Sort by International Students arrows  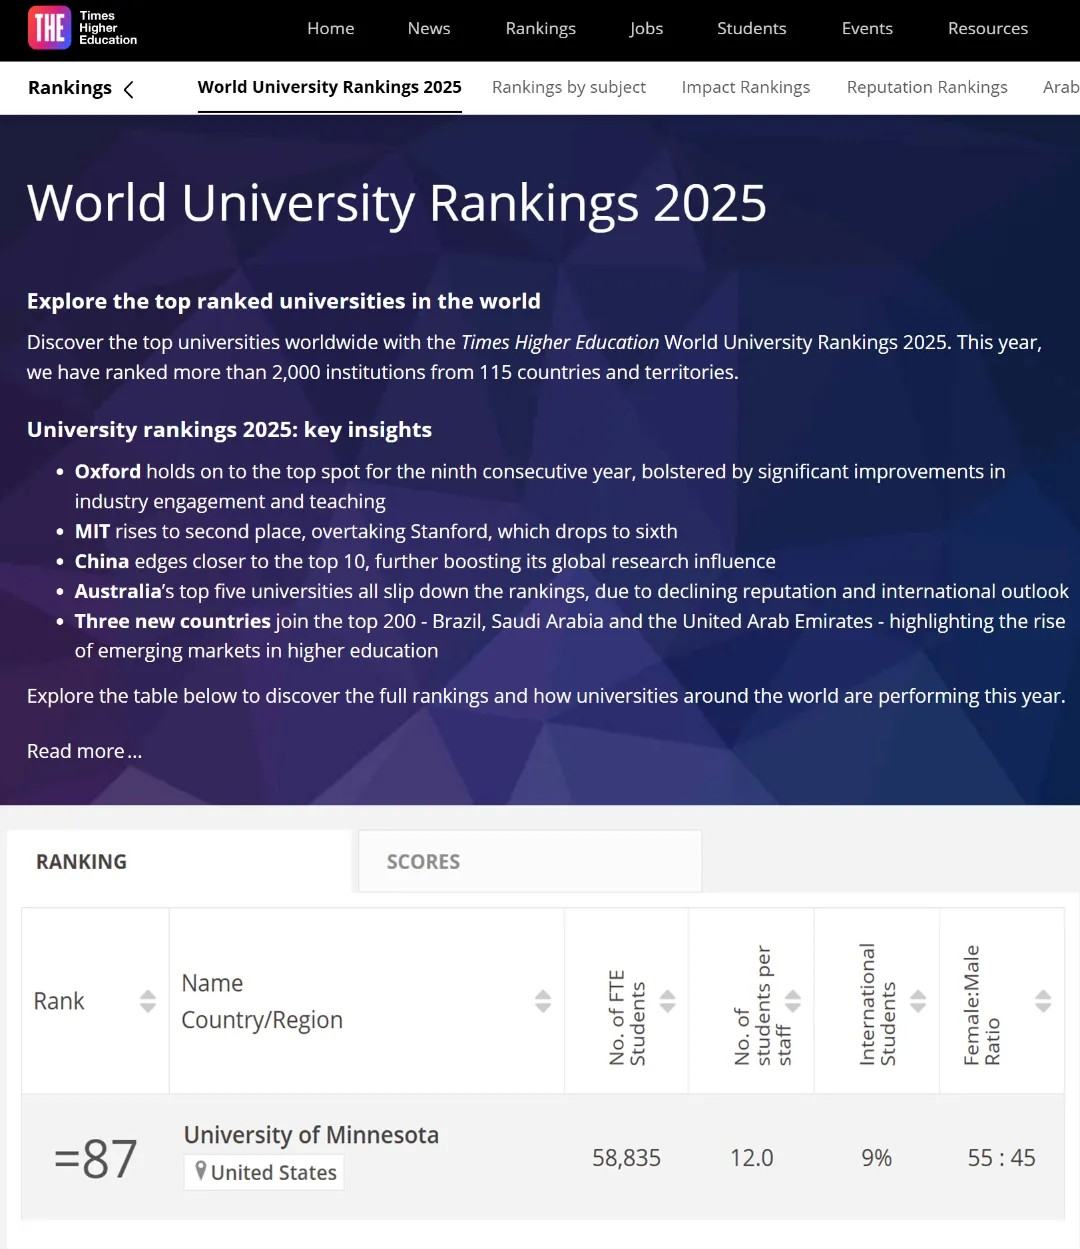coord(918,1001)
